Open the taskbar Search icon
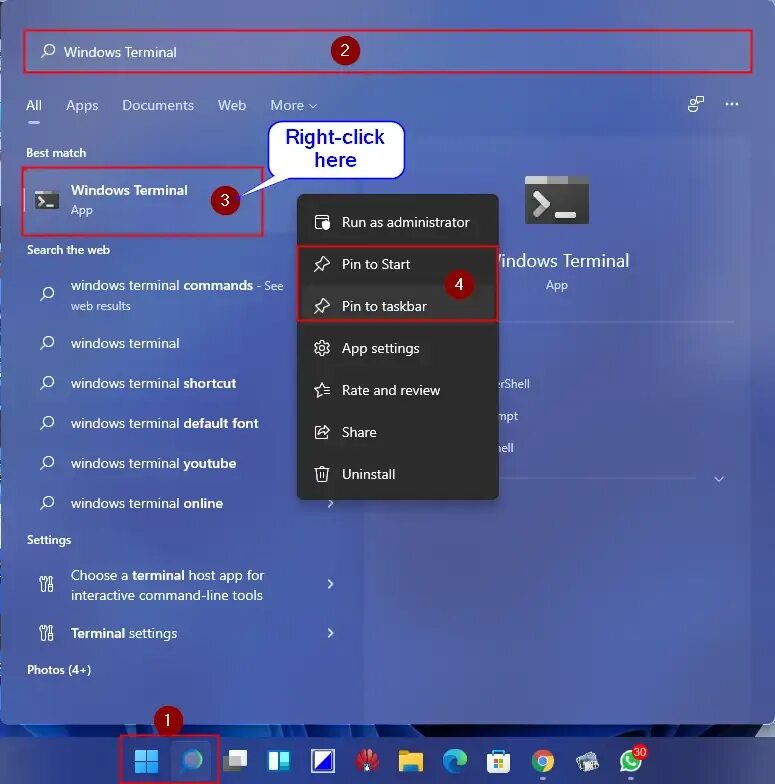Image resolution: width=775 pixels, height=784 pixels. 192,760
